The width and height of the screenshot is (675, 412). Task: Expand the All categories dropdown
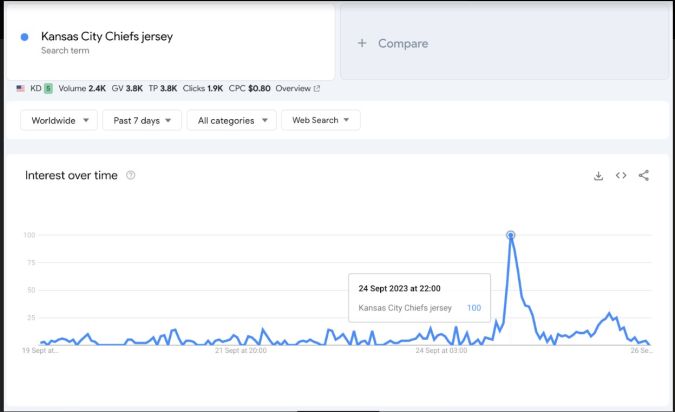(232, 121)
